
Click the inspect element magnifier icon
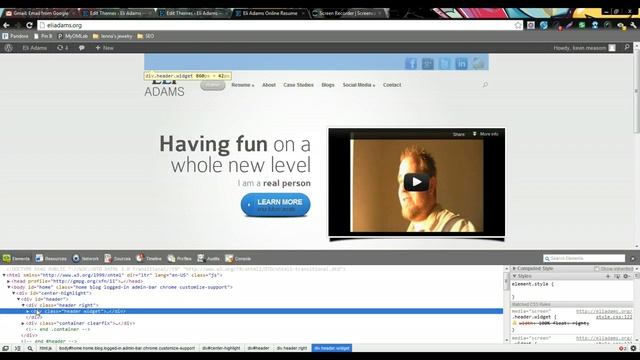(x=30, y=348)
